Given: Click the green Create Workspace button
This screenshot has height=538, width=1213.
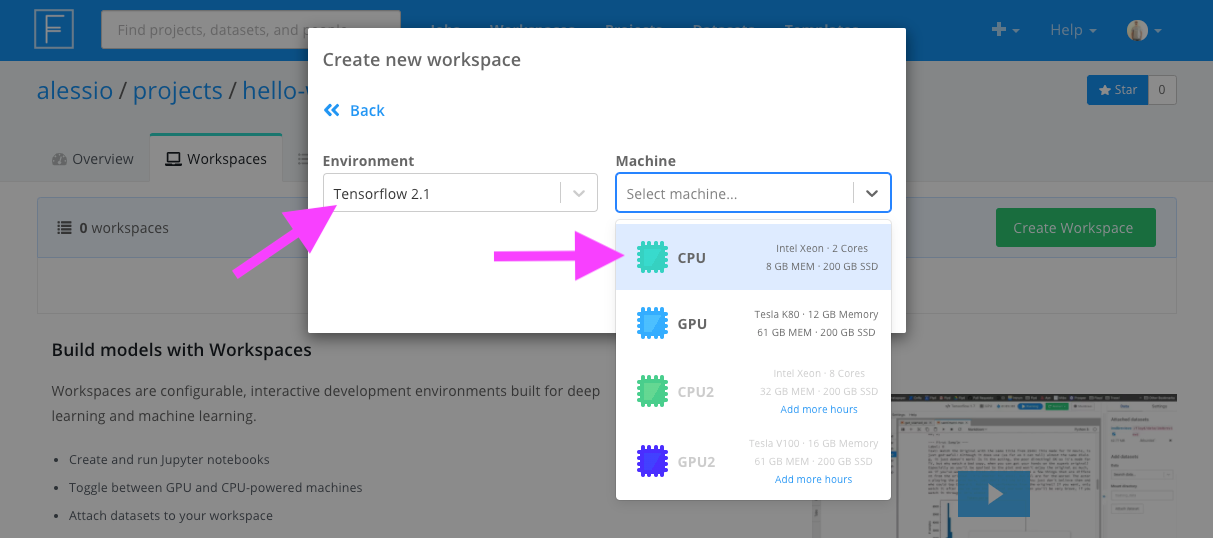Looking at the screenshot, I should 1075,228.
